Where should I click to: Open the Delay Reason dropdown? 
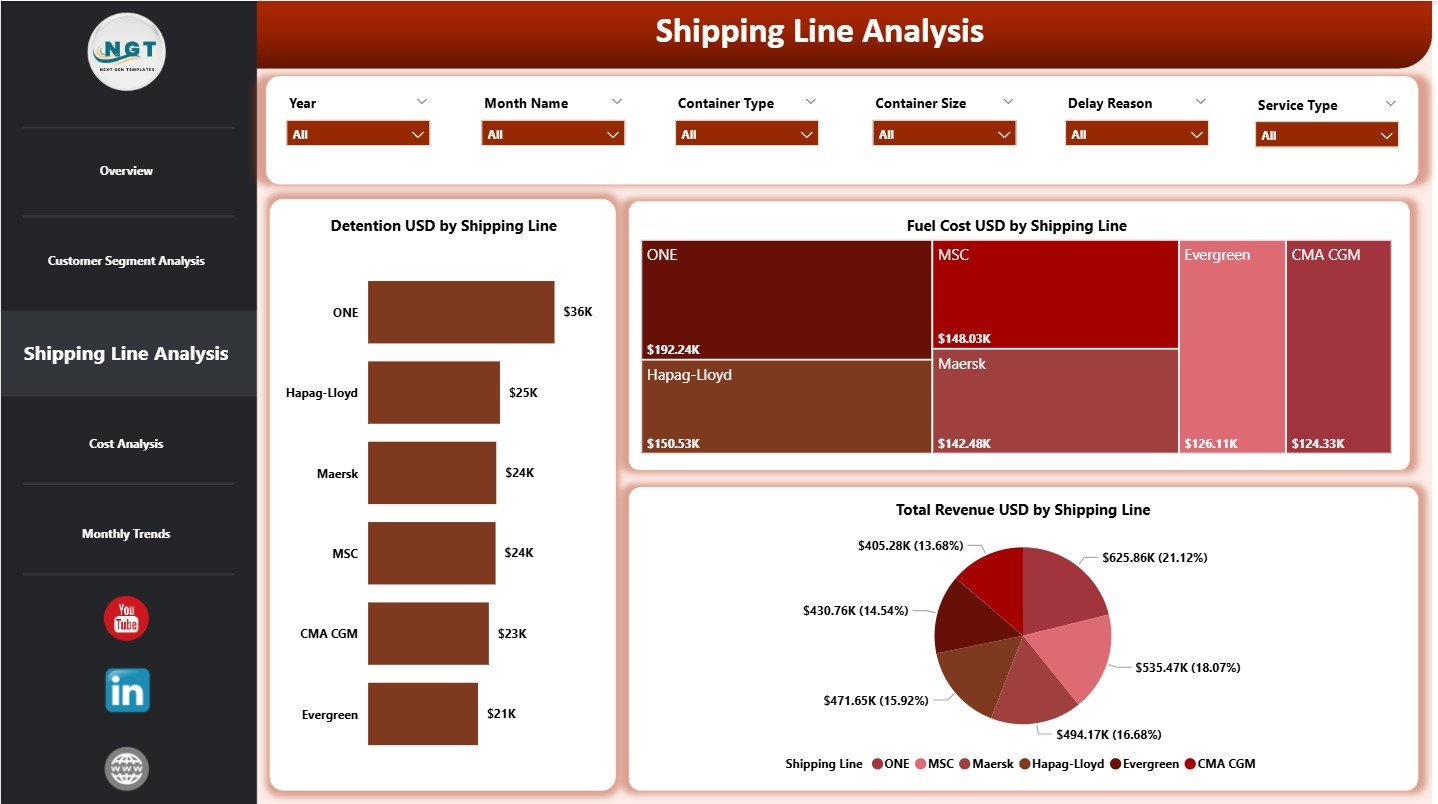click(x=1136, y=133)
